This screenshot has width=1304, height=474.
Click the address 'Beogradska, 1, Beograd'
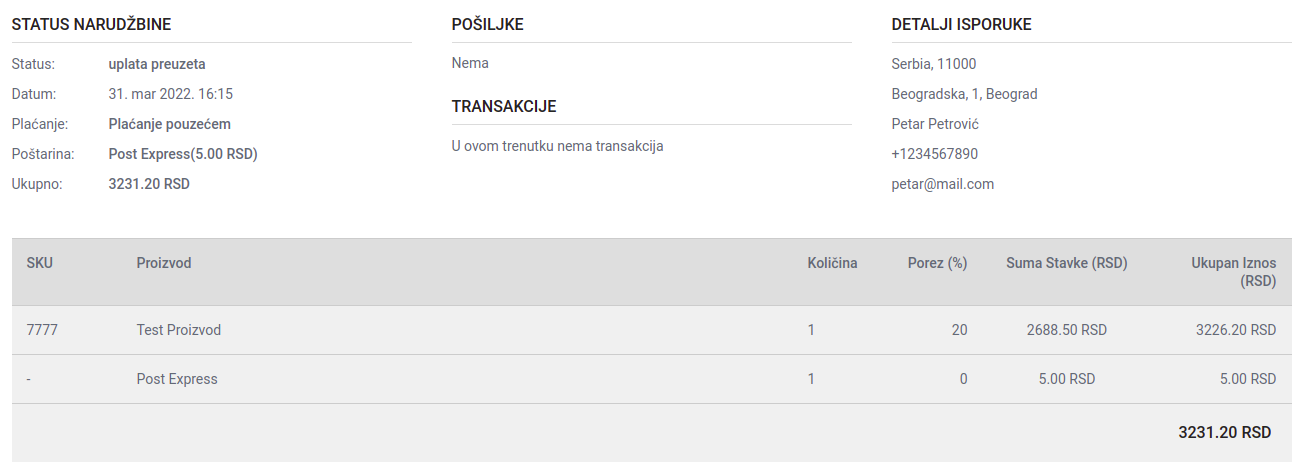pos(964,94)
